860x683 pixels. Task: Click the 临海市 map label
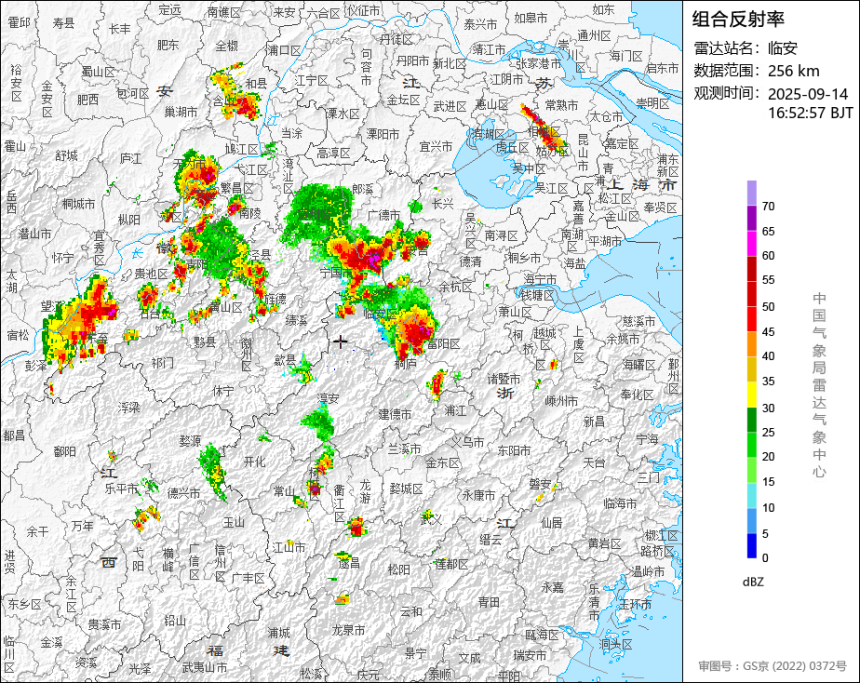(x=620, y=503)
